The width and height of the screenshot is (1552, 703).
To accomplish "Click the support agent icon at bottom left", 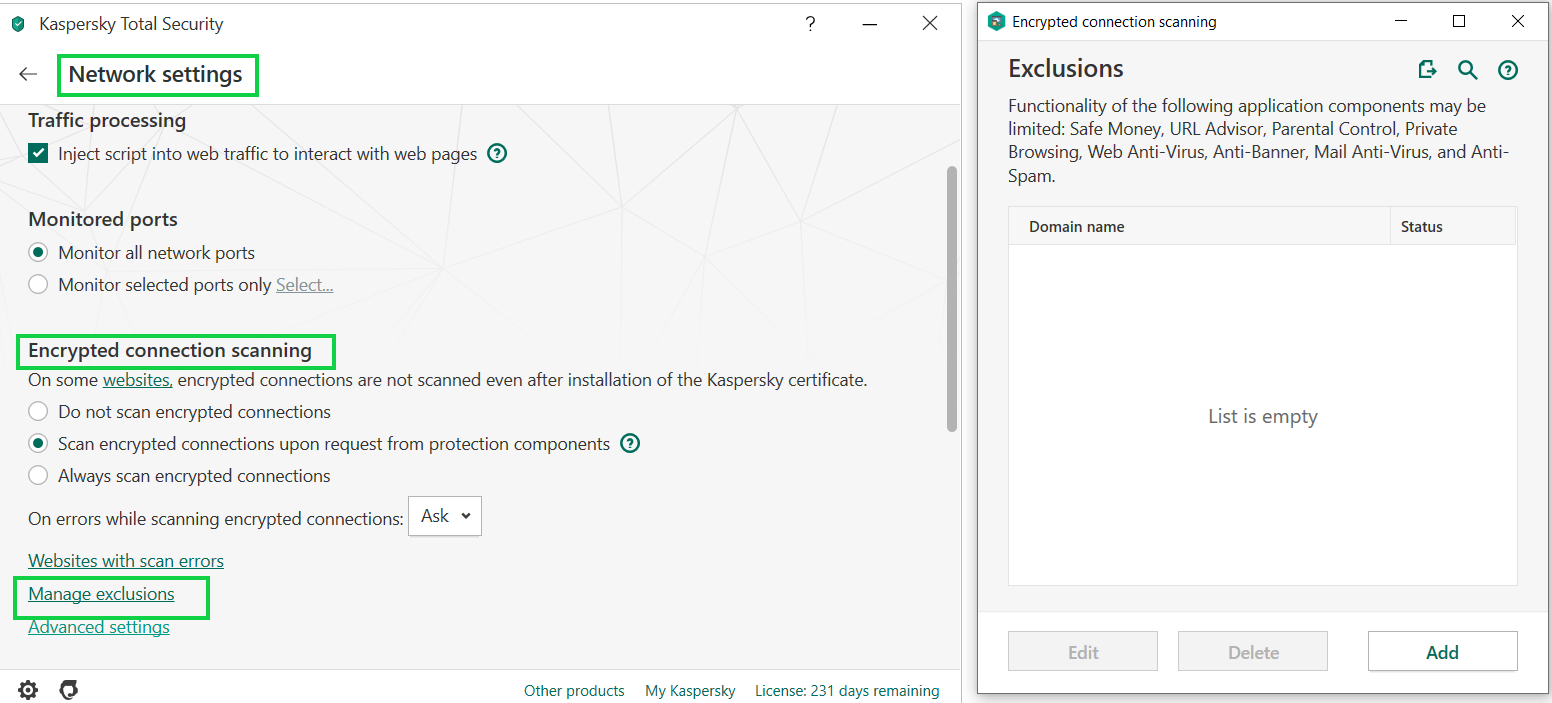I will pyautogui.click(x=69, y=690).
